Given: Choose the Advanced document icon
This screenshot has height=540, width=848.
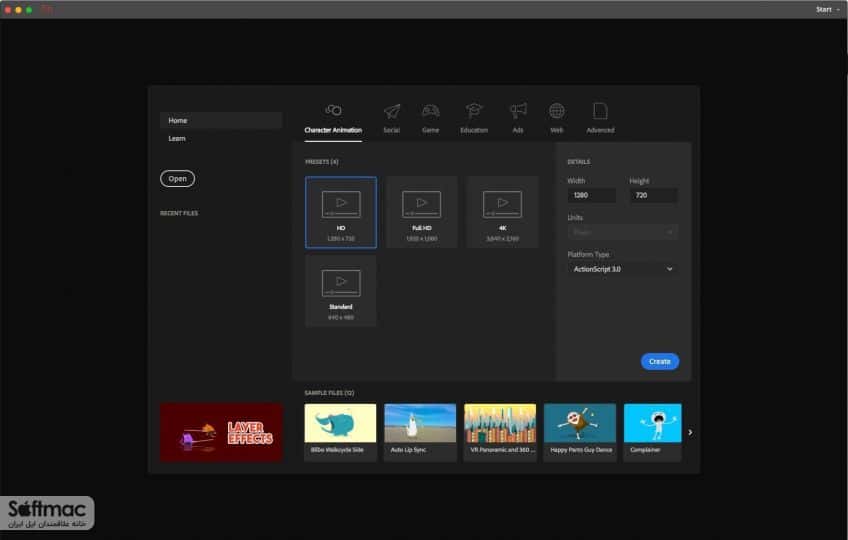Looking at the screenshot, I should click(600, 111).
